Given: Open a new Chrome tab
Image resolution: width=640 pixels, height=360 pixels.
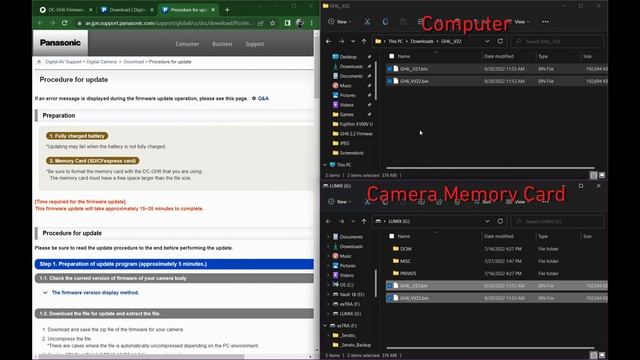Looking at the screenshot, I should pyautogui.click(x=227, y=10).
